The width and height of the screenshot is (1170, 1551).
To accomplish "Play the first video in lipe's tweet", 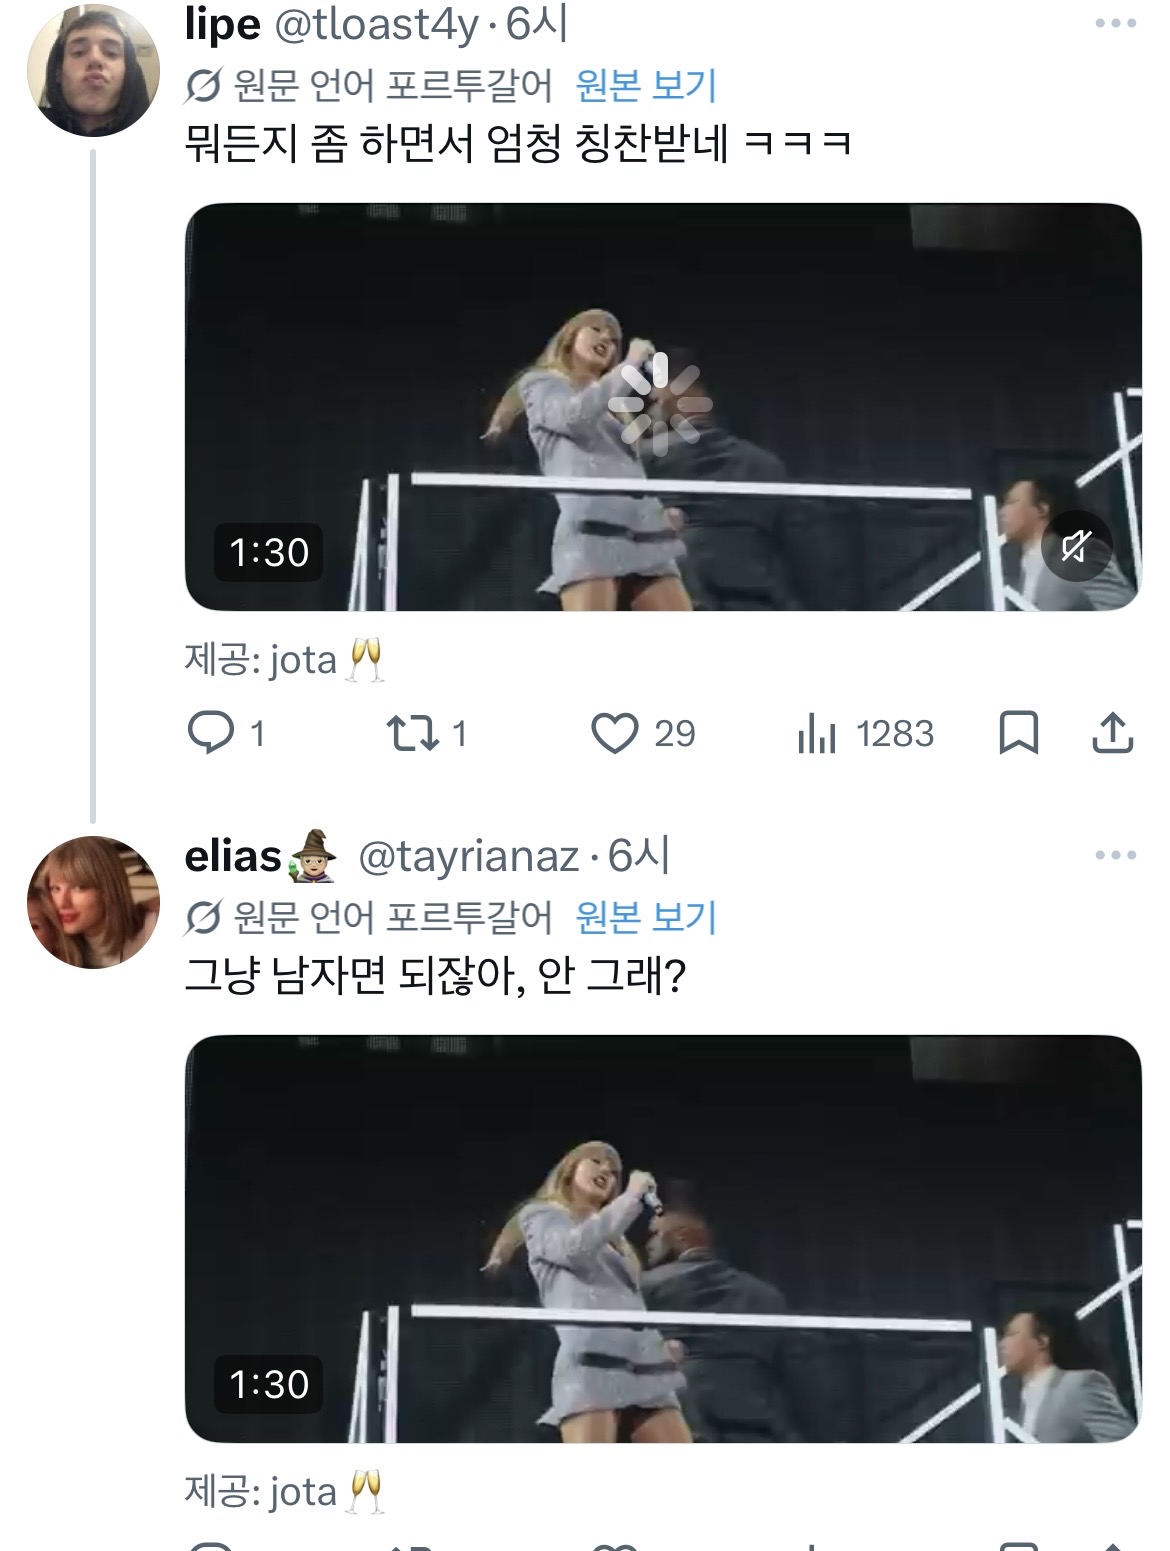I will click(661, 406).
